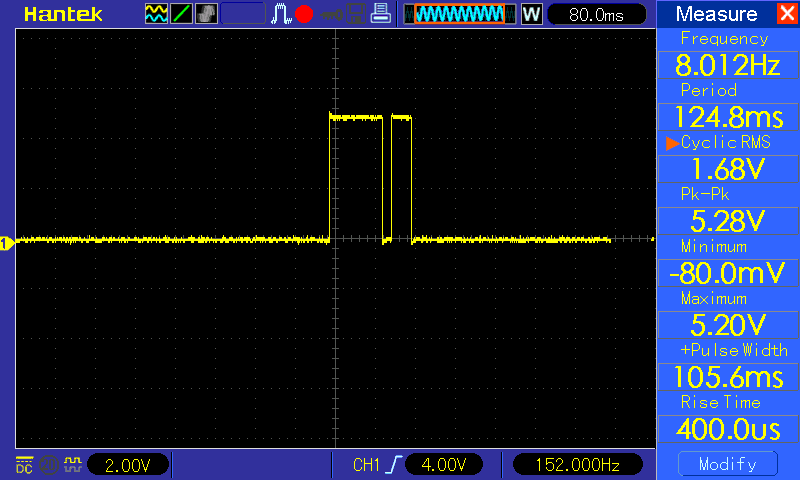The image size is (800, 480).
Task: Click the rising edge trigger slope icon
Action: [x=395, y=465]
